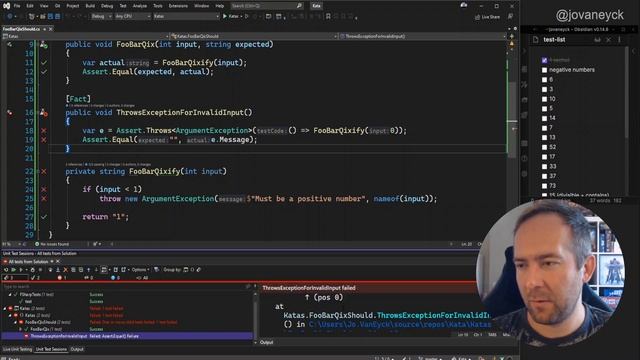Image resolution: width=640 pixels, height=360 pixels.
Task: Run all tests in the unit test session
Action: point(13,270)
